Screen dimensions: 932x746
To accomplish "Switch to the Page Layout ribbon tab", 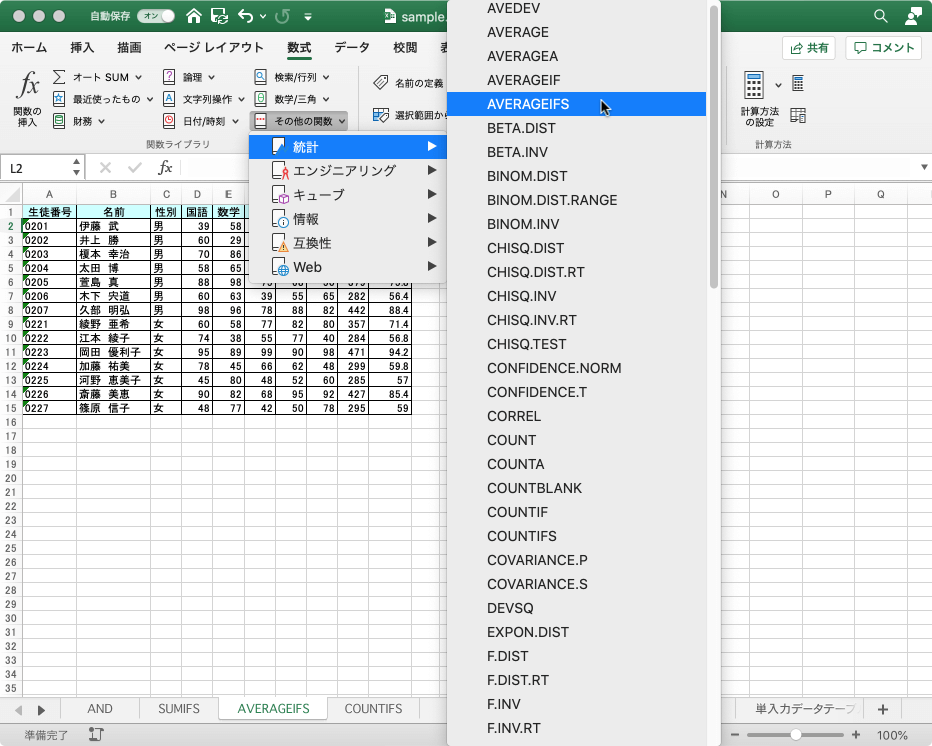I will pos(213,48).
